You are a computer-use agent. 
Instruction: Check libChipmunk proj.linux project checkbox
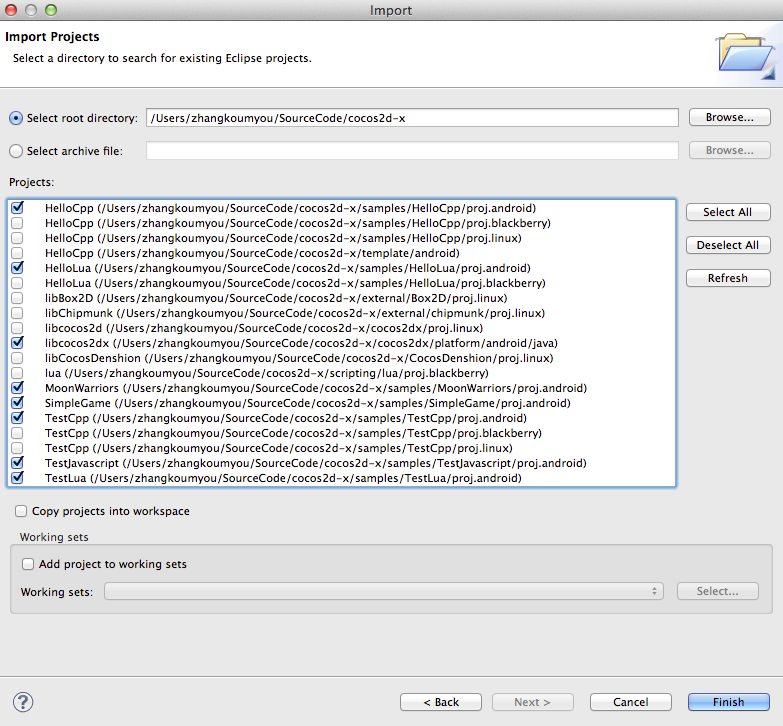coord(17,313)
